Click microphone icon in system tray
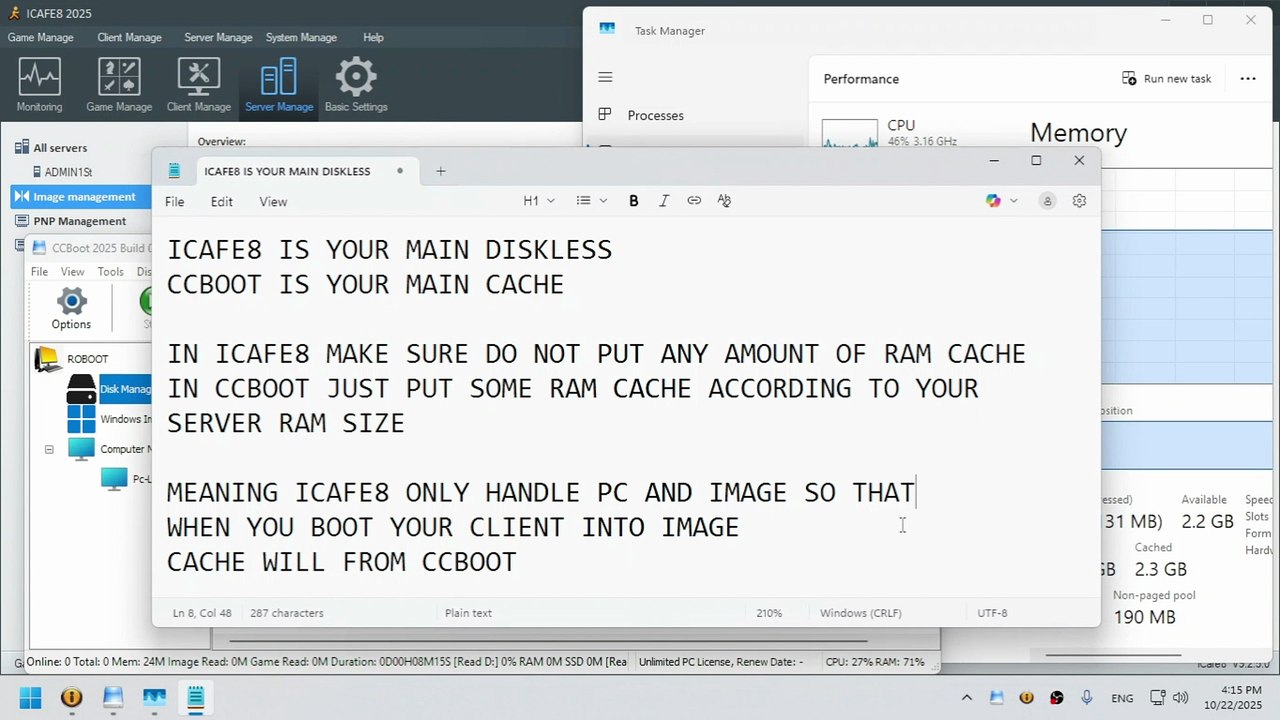Screen dimensions: 1280x720 point(1087,698)
